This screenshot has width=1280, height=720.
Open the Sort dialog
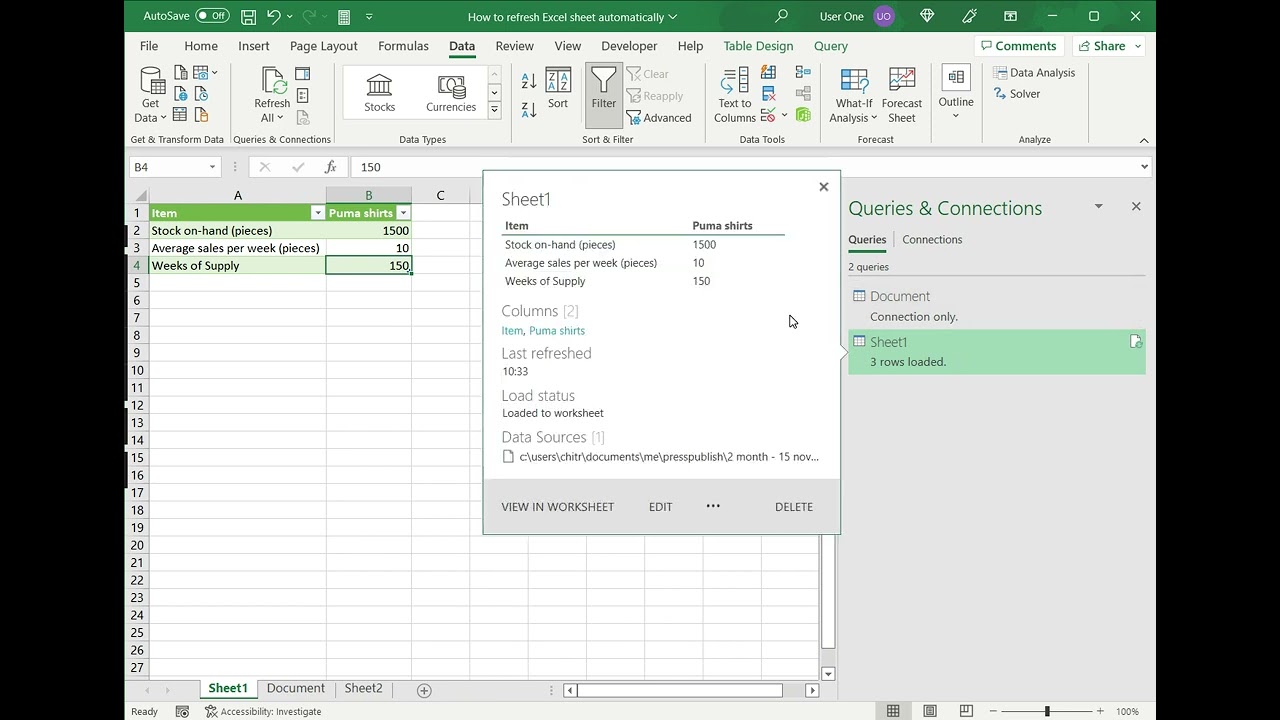point(558,90)
